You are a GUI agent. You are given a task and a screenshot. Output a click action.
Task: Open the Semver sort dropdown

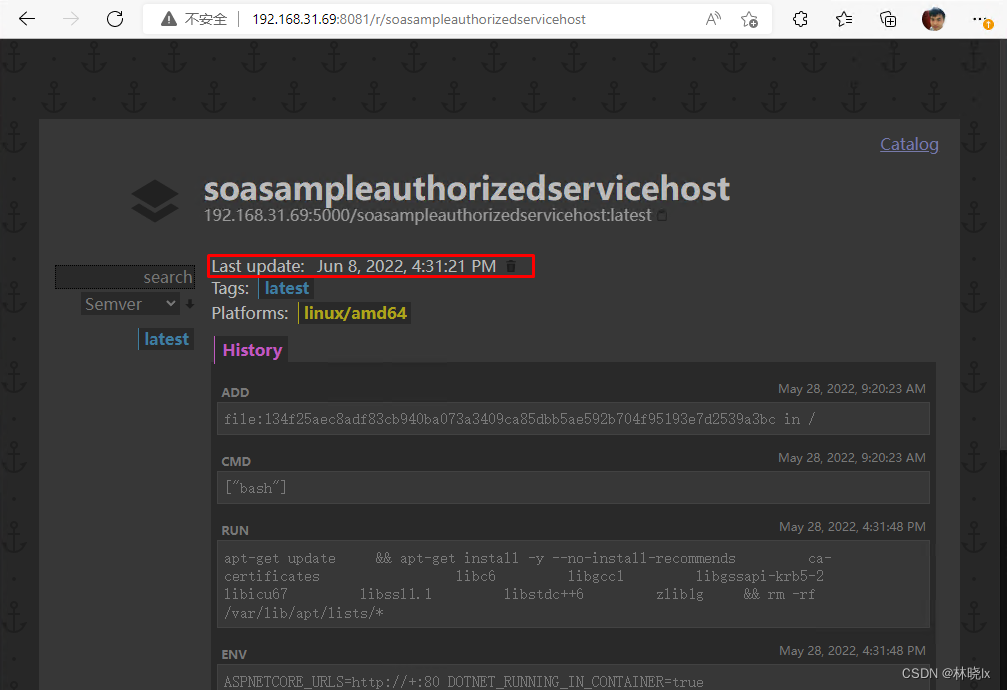pyautogui.click(x=130, y=304)
